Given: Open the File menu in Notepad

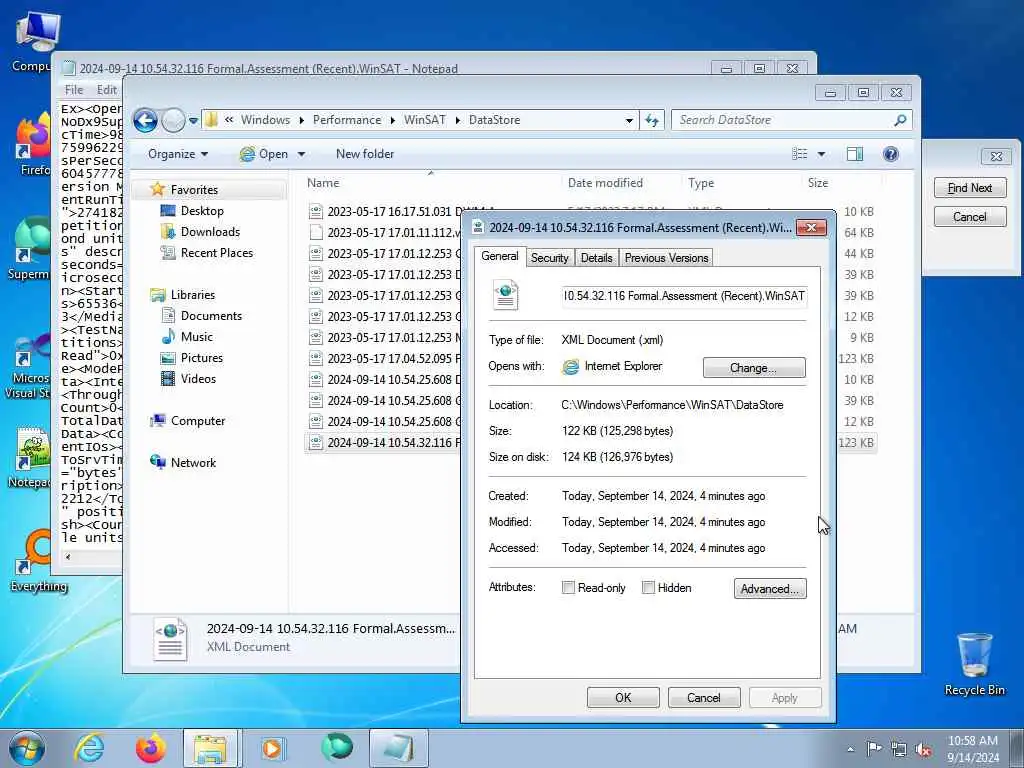Looking at the screenshot, I should (x=74, y=90).
